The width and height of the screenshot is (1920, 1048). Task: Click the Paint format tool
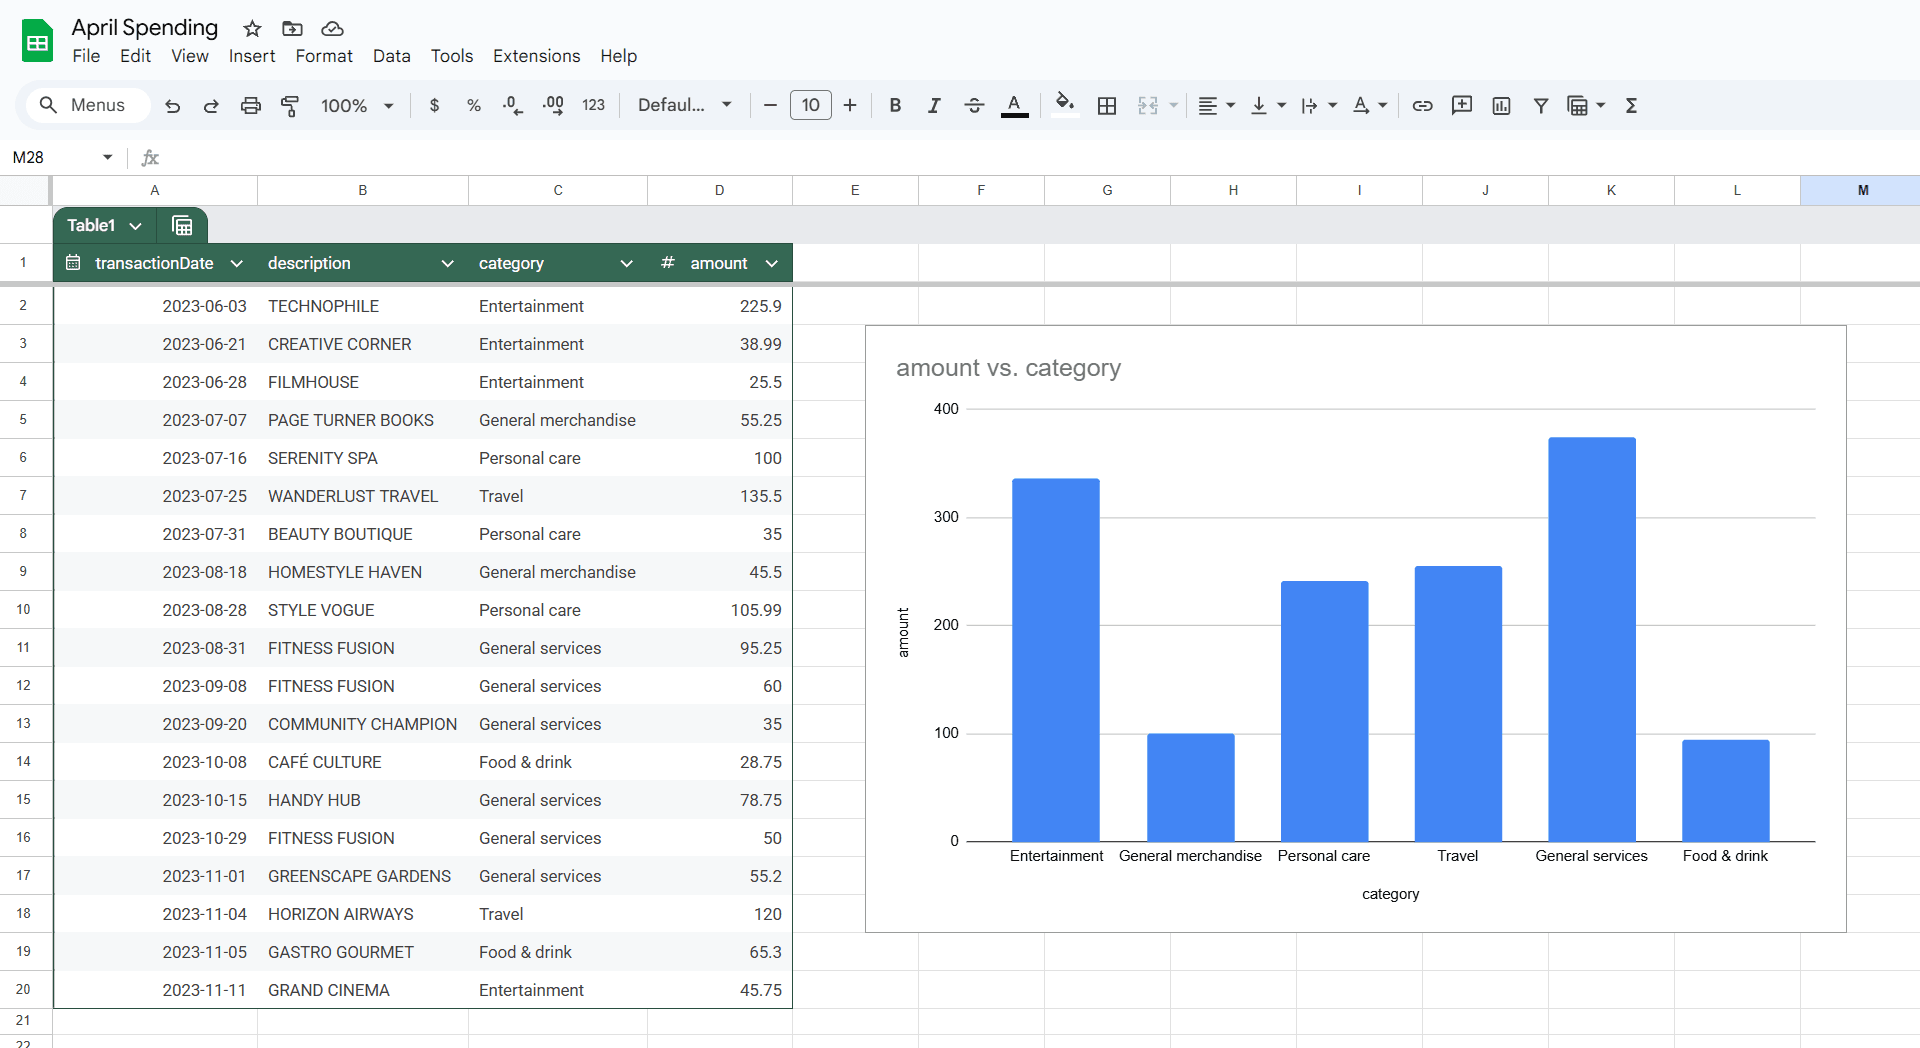[291, 105]
